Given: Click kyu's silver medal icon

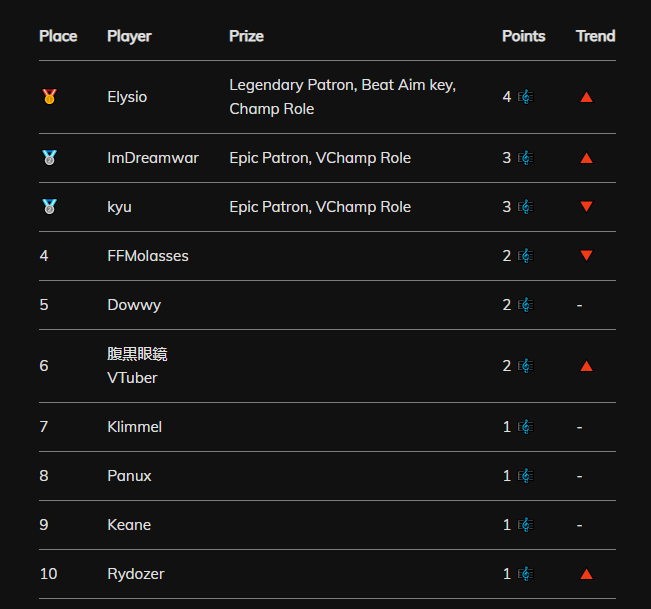Looking at the screenshot, I should click(49, 207).
